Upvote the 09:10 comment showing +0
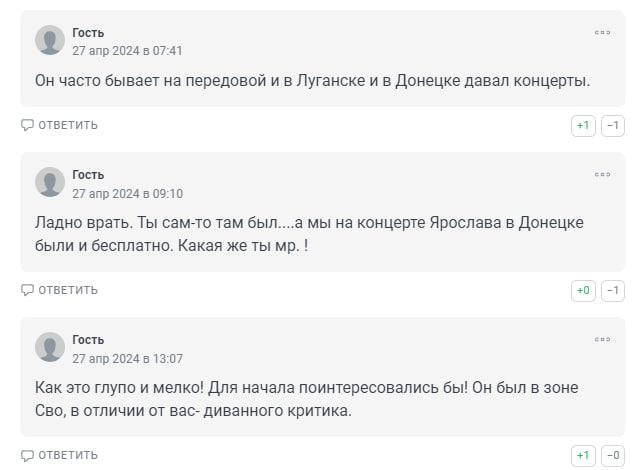The width and height of the screenshot is (638, 470). [583, 290]
